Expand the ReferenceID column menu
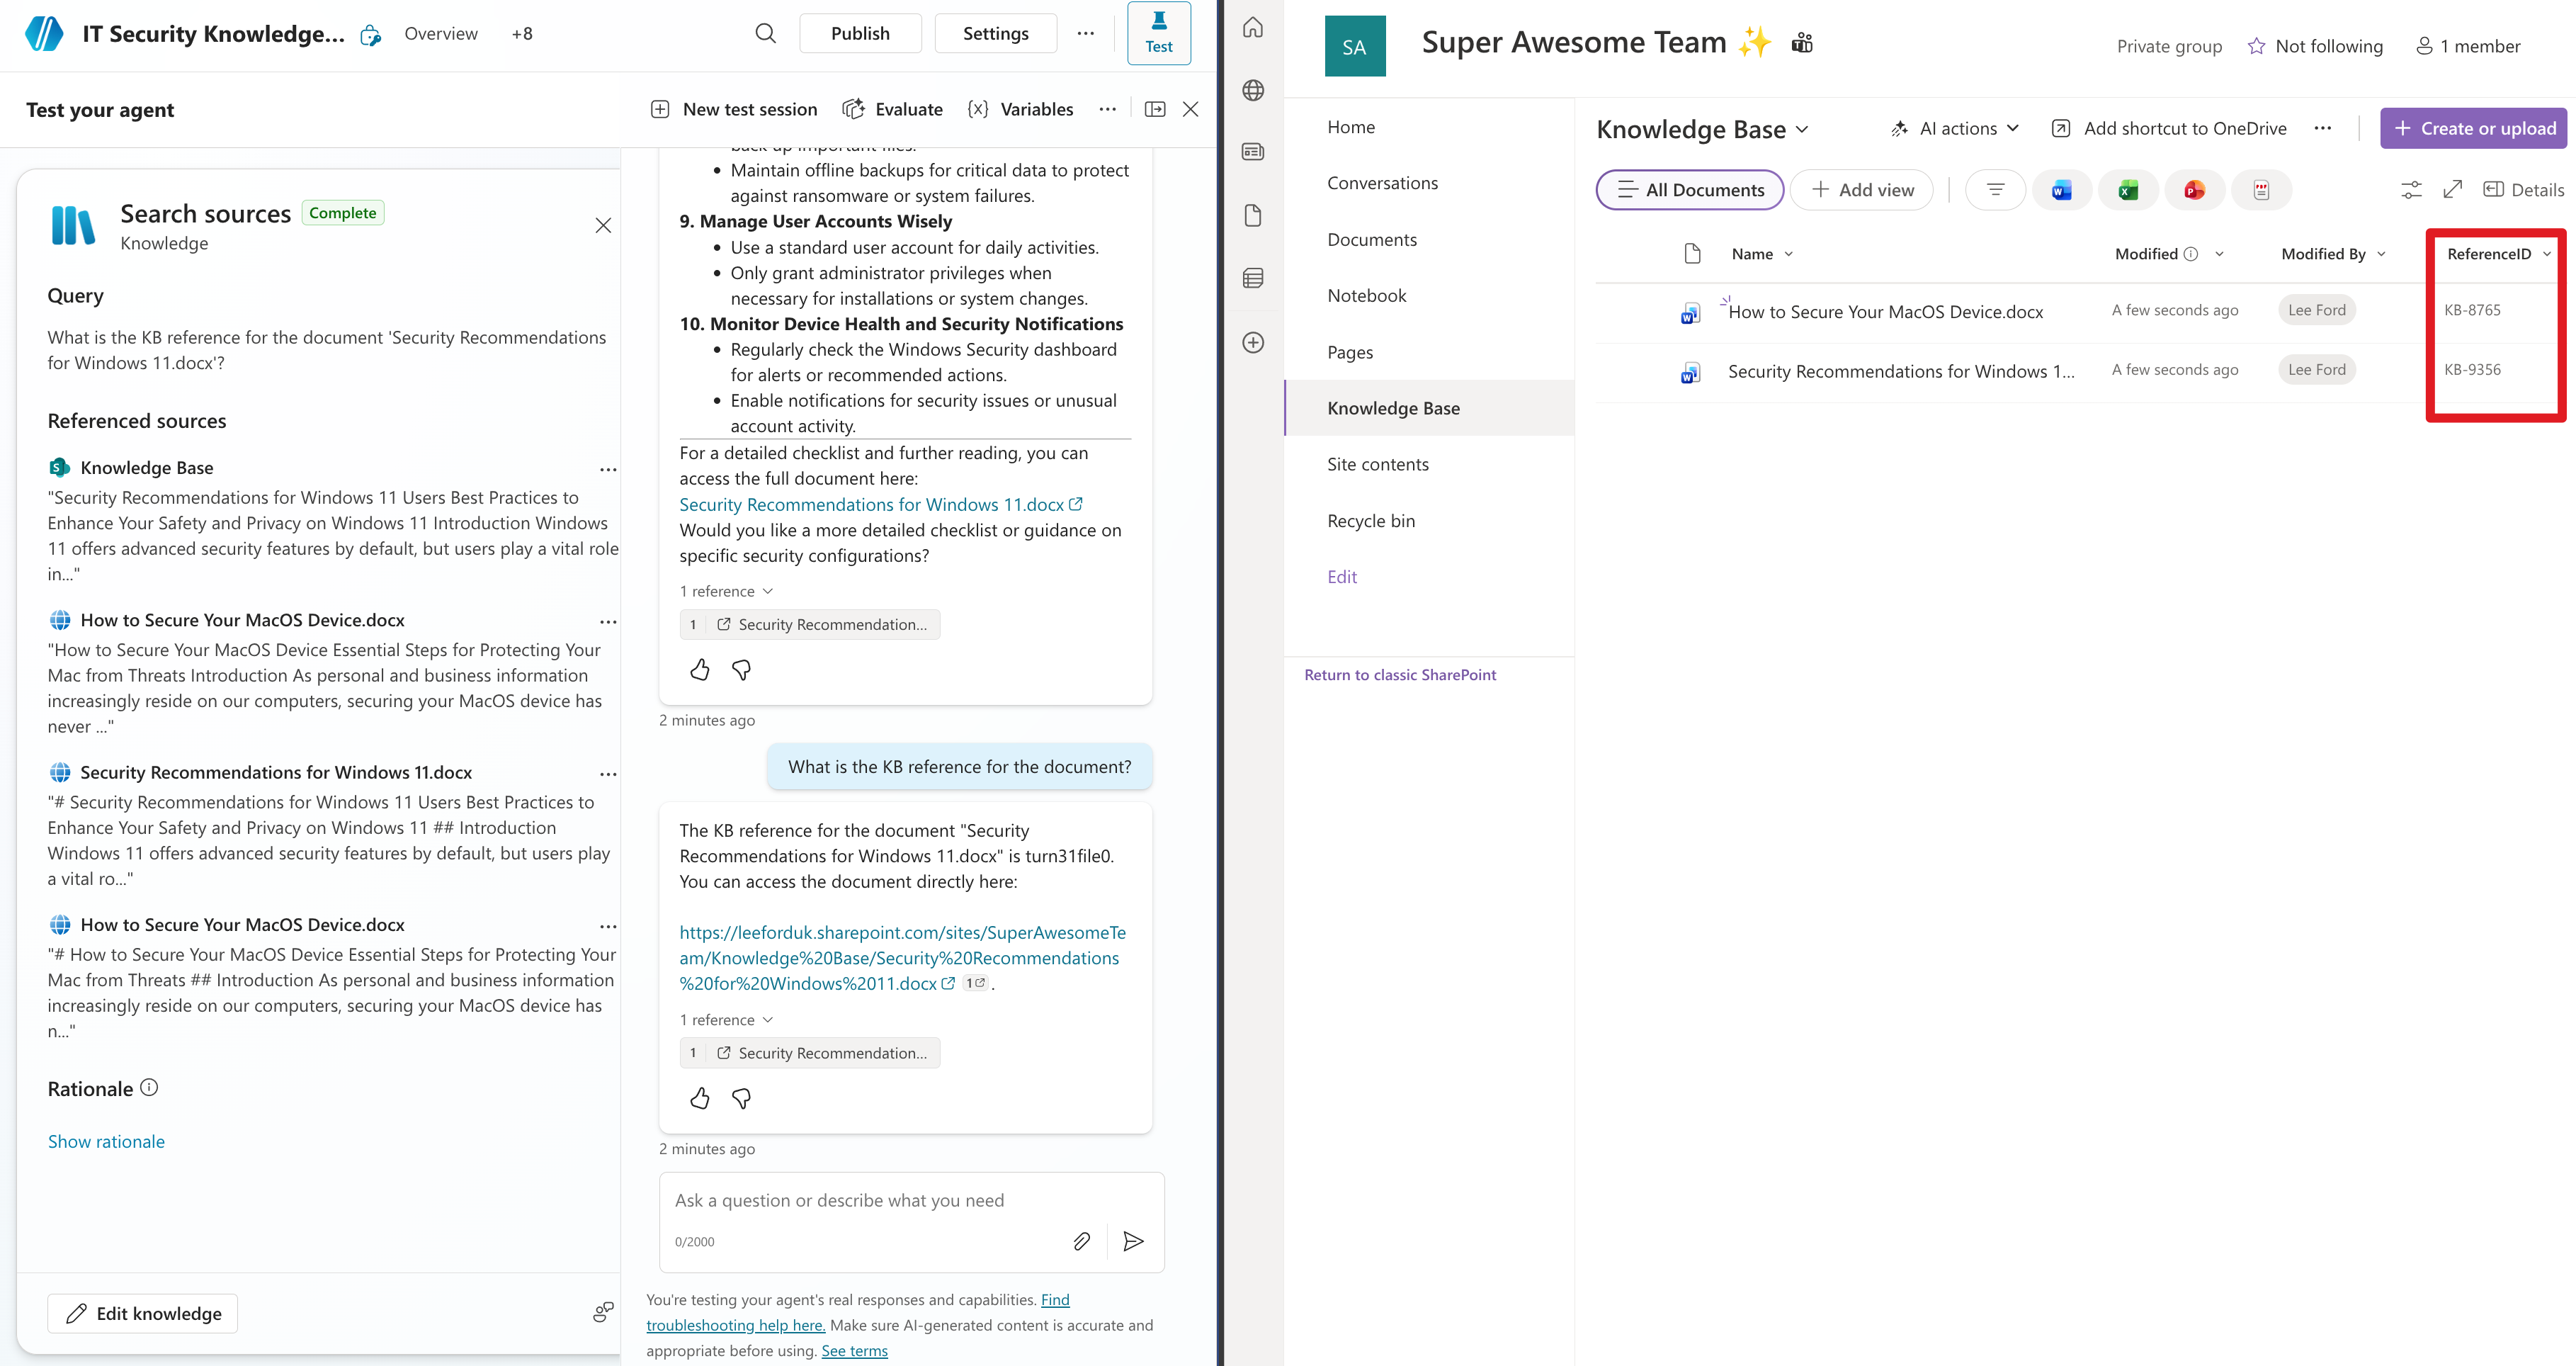Screen dimensions: 2576x1366 (2546, 254)
